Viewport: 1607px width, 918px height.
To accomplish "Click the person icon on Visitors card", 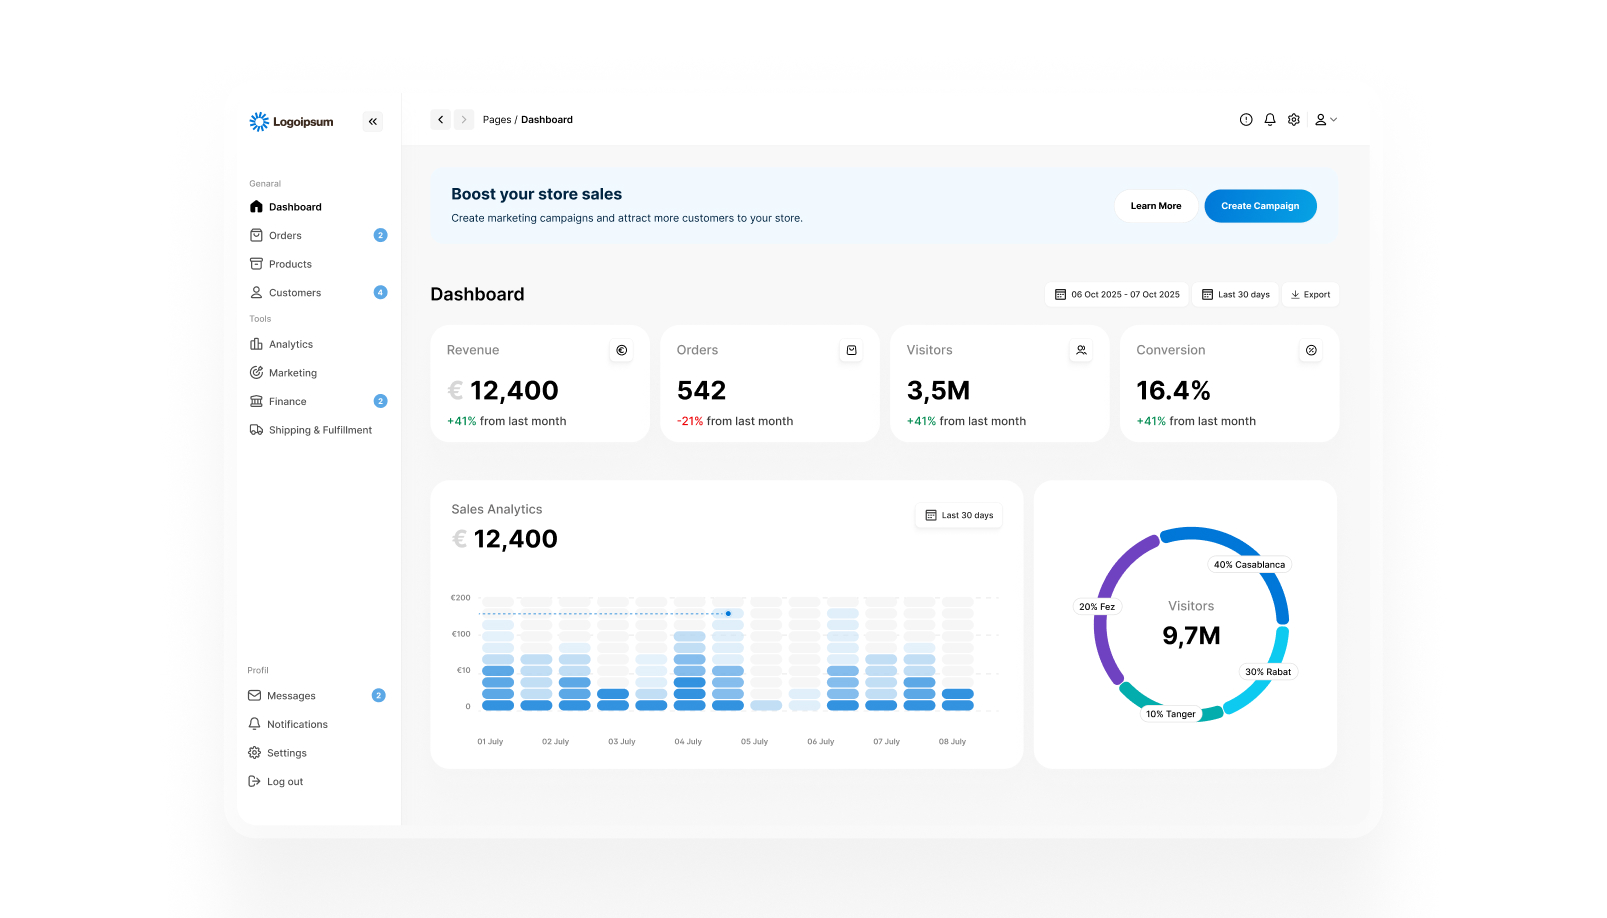I will 1082,351.
